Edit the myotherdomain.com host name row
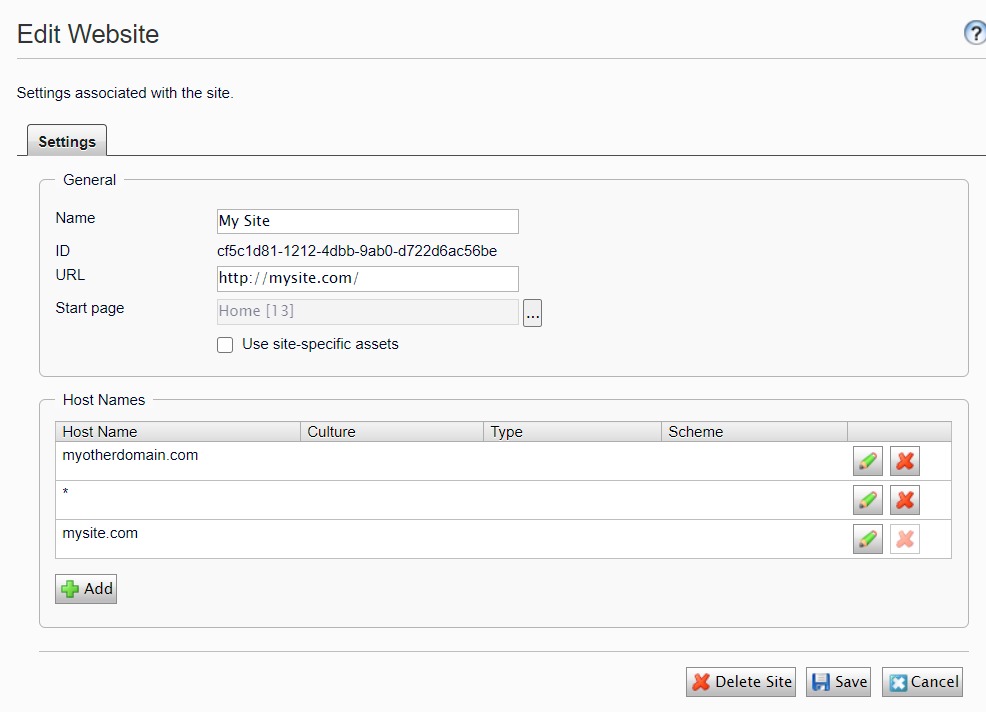Image resolution: width=986 pixels, height=712 pixels. point(867,461)
